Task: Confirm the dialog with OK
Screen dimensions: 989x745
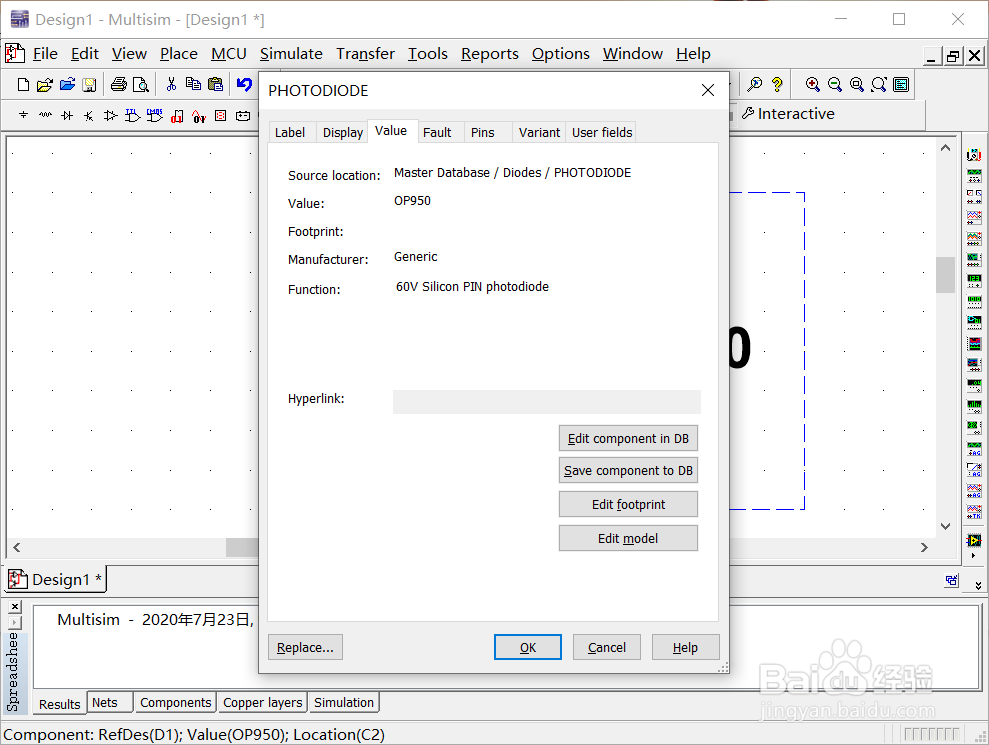Action: [528, 647]
